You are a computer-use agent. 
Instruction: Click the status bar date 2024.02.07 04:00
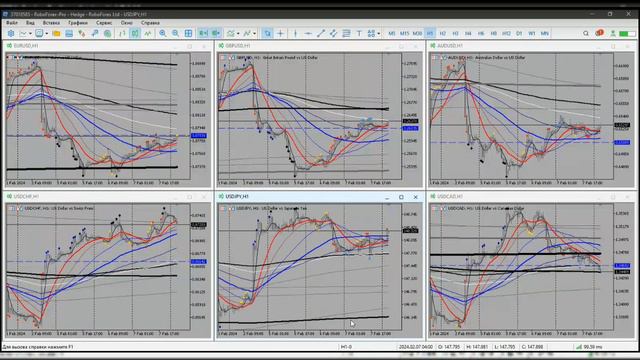tap(416, 347)
